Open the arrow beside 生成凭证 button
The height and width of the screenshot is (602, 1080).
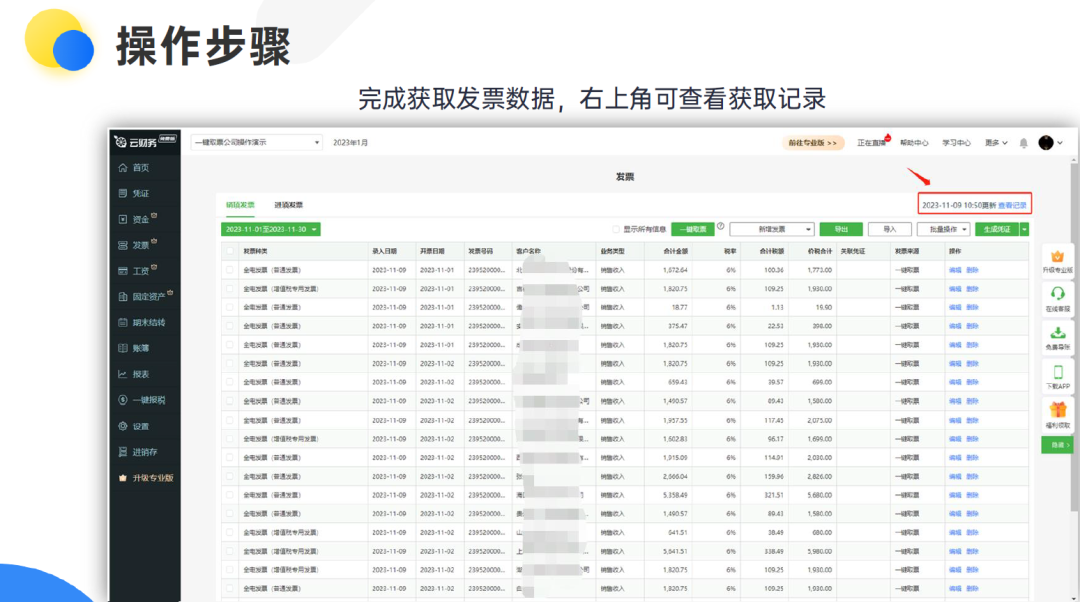tap(1024, 229)
